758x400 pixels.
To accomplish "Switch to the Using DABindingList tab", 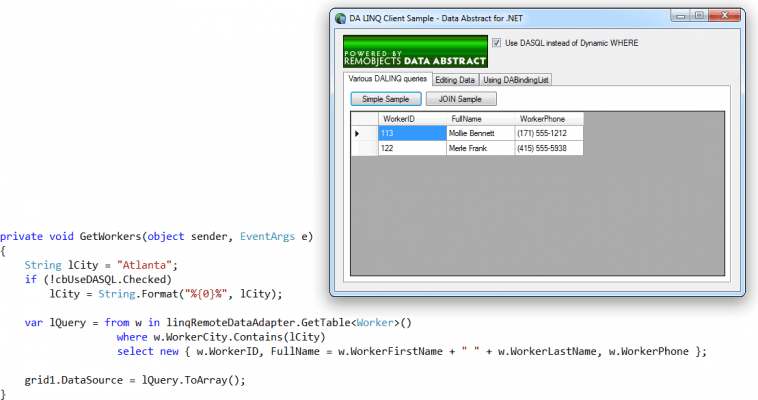I will click(x=515, y=80).
